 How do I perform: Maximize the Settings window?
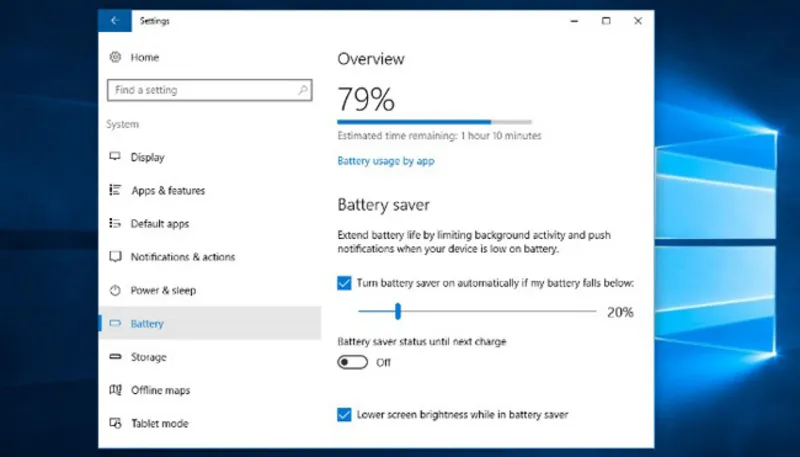[x=606, y=21]
